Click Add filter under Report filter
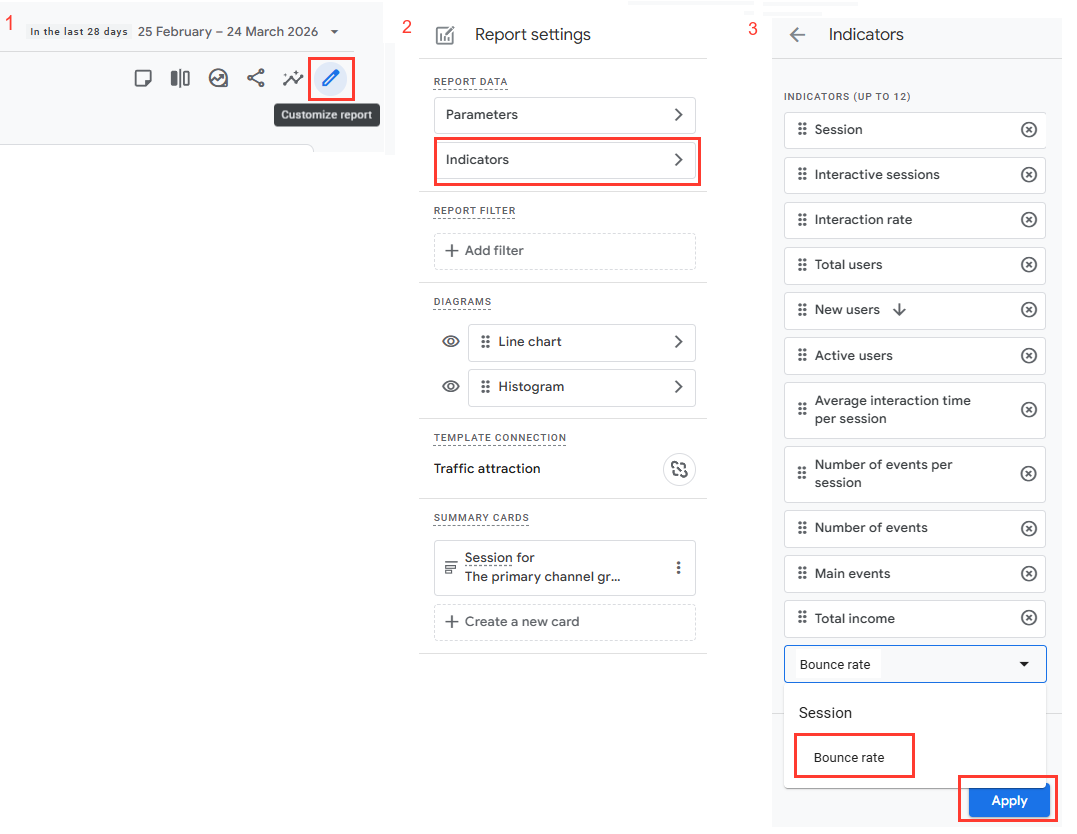Image resolution: width=1077 pixels, height=834 pixels. [x=564, y=251]
